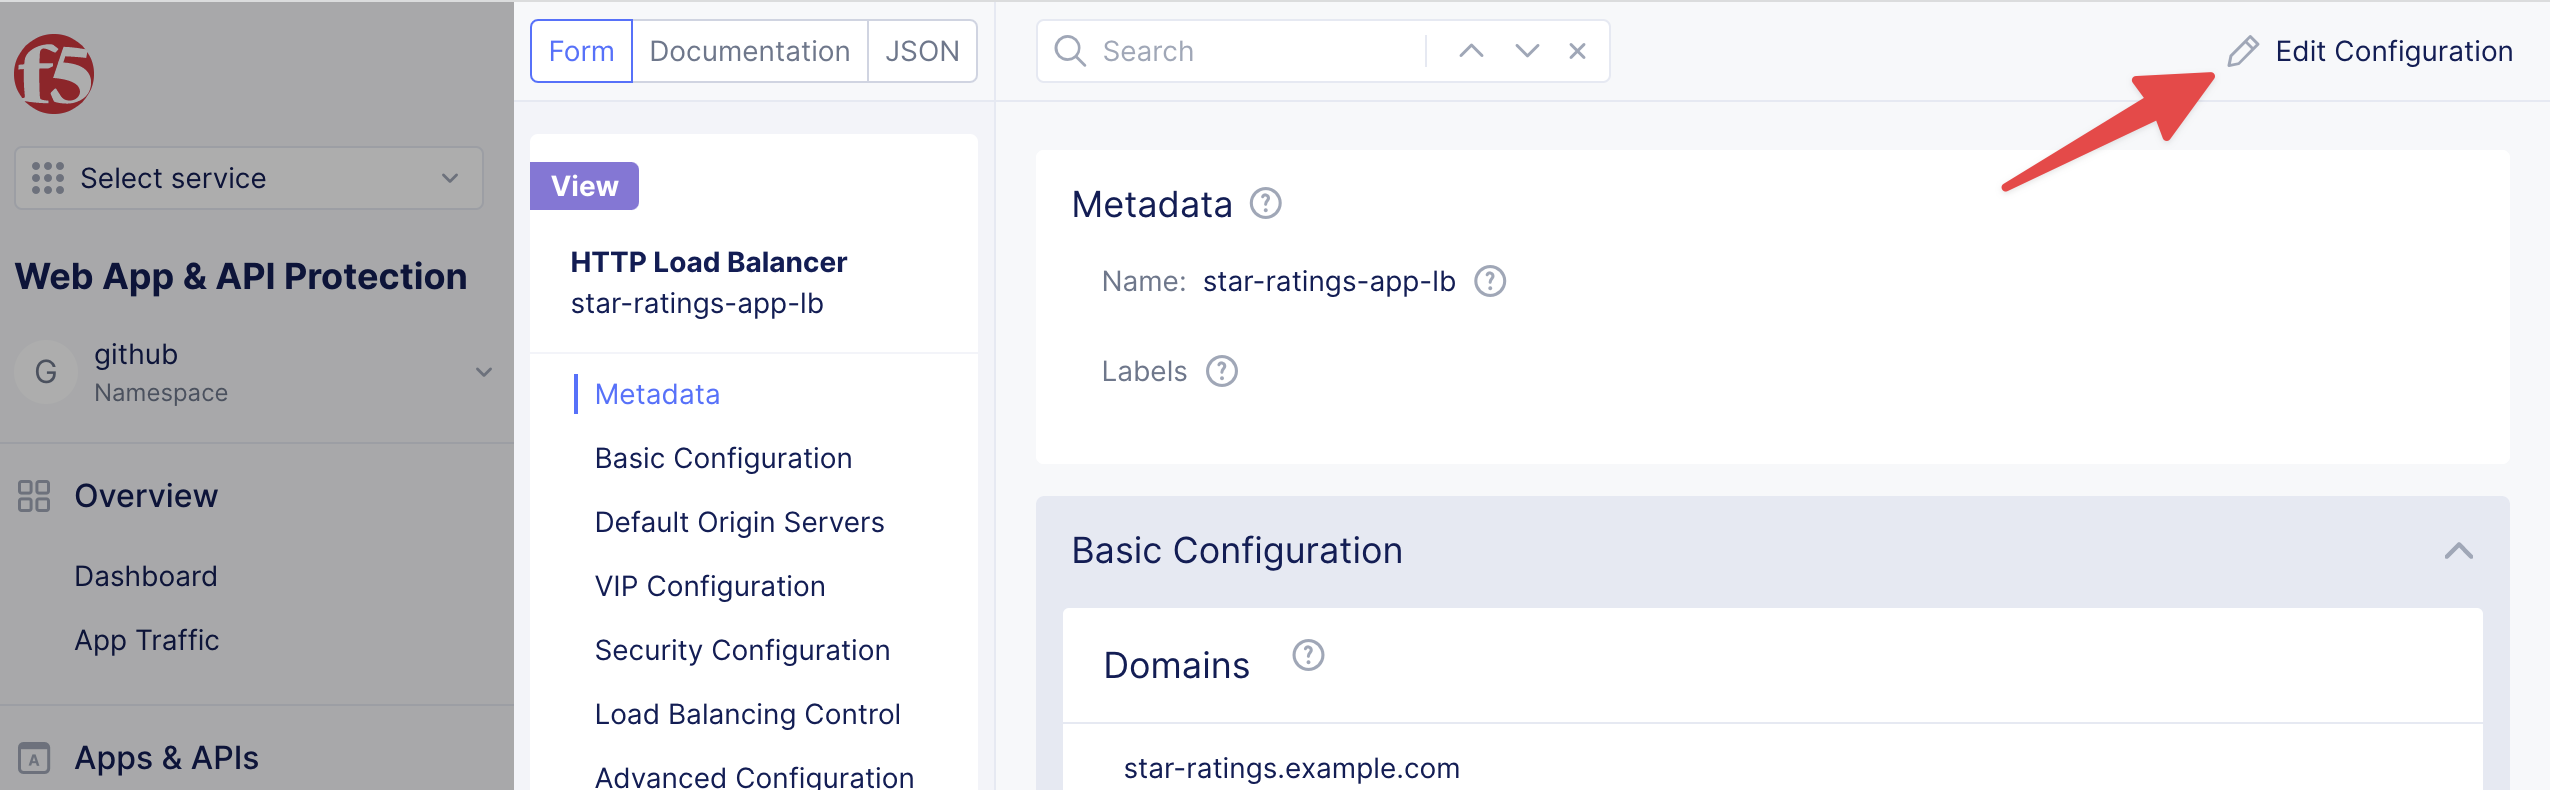Click the Apps & APIs sidebar icon
Viewport: 2550px width, 790px height.
(34, 758)
